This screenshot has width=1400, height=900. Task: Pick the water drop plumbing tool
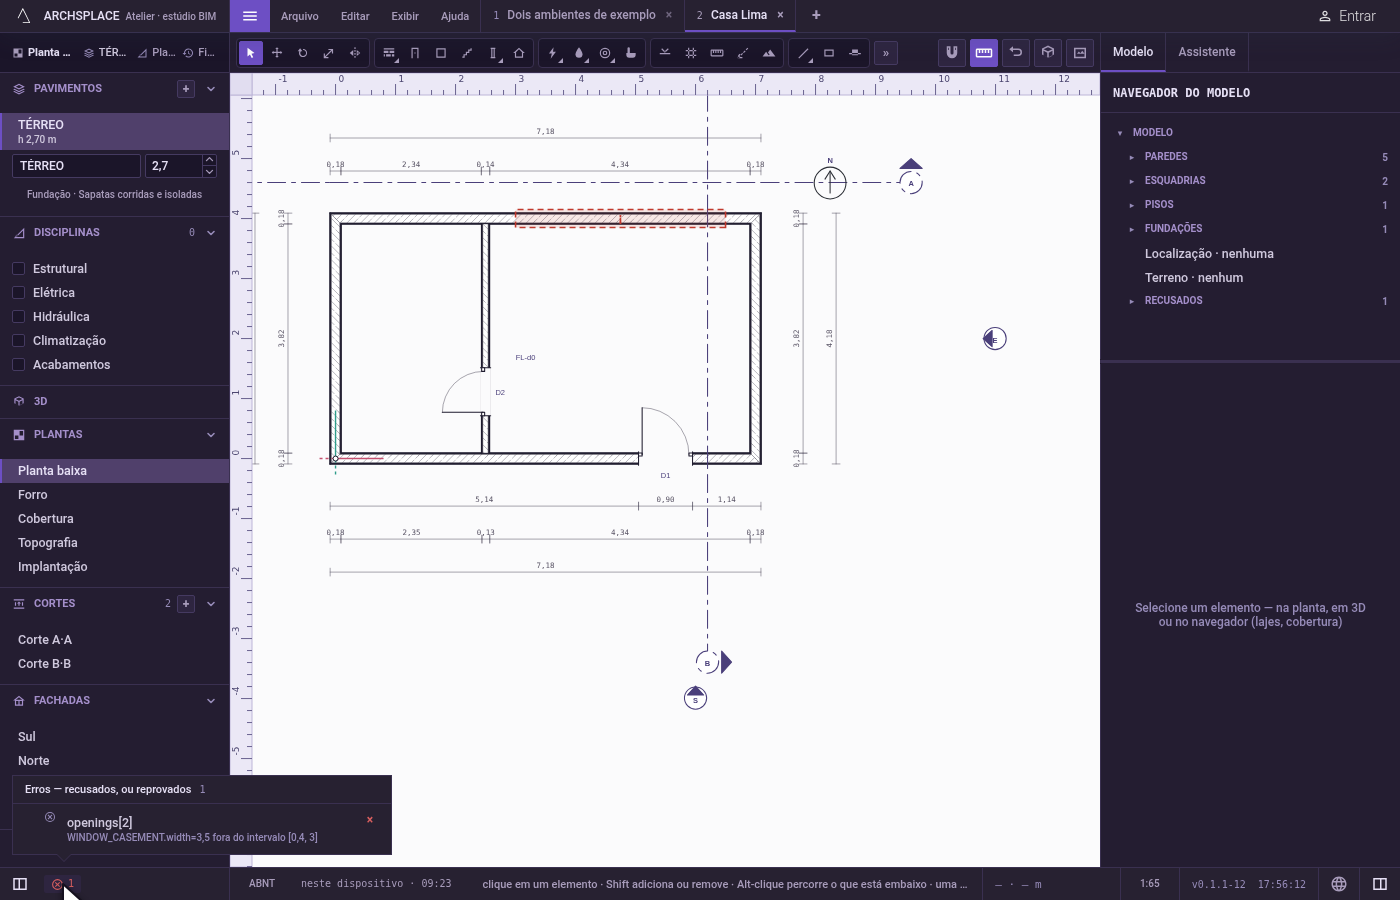pos(579,53)
